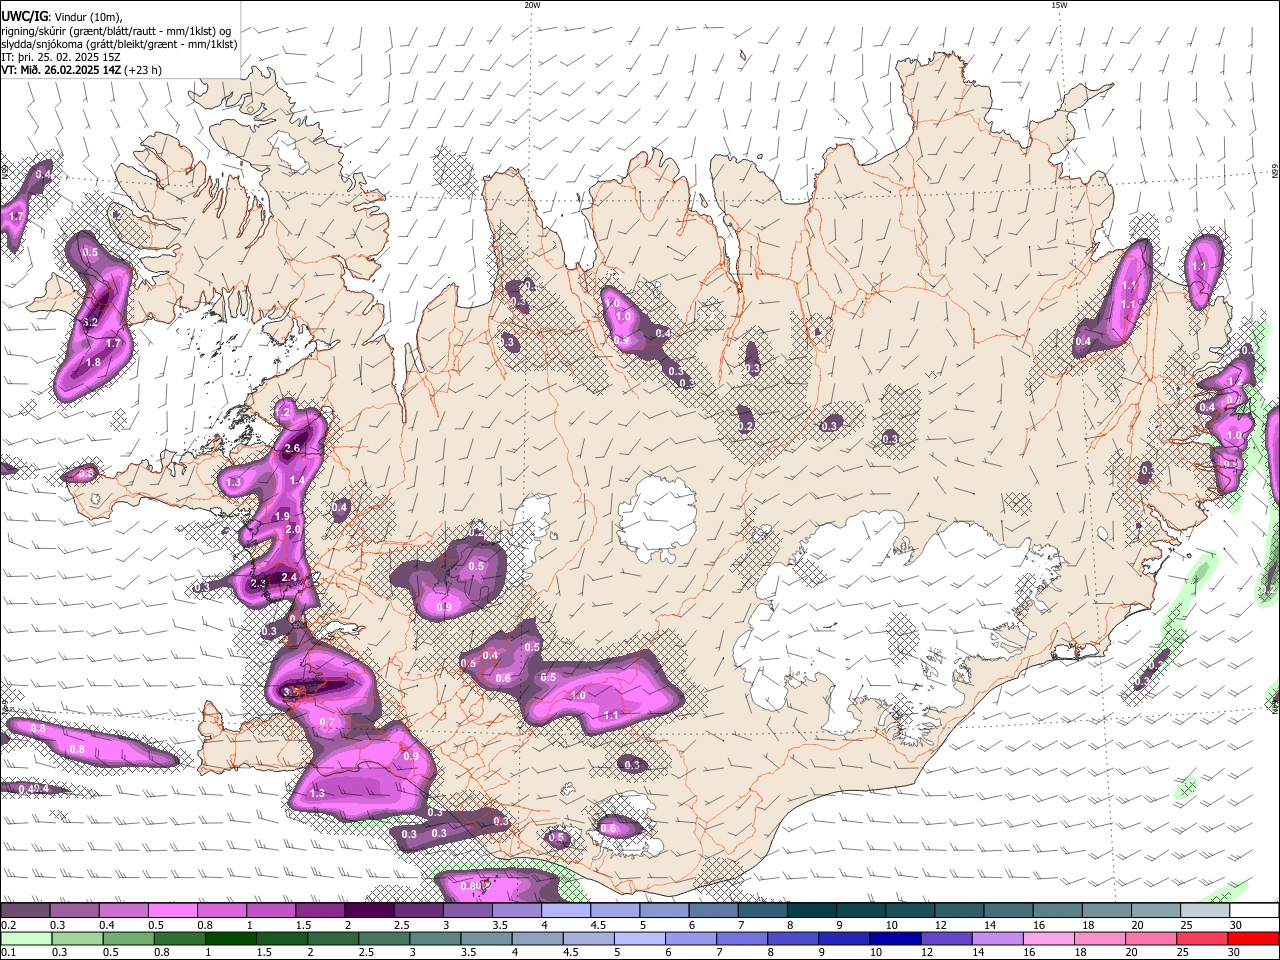Click the "1.4" precipitation value on the map
The width and height of the screenshot is (1280, 960).
tap(297, 481)
